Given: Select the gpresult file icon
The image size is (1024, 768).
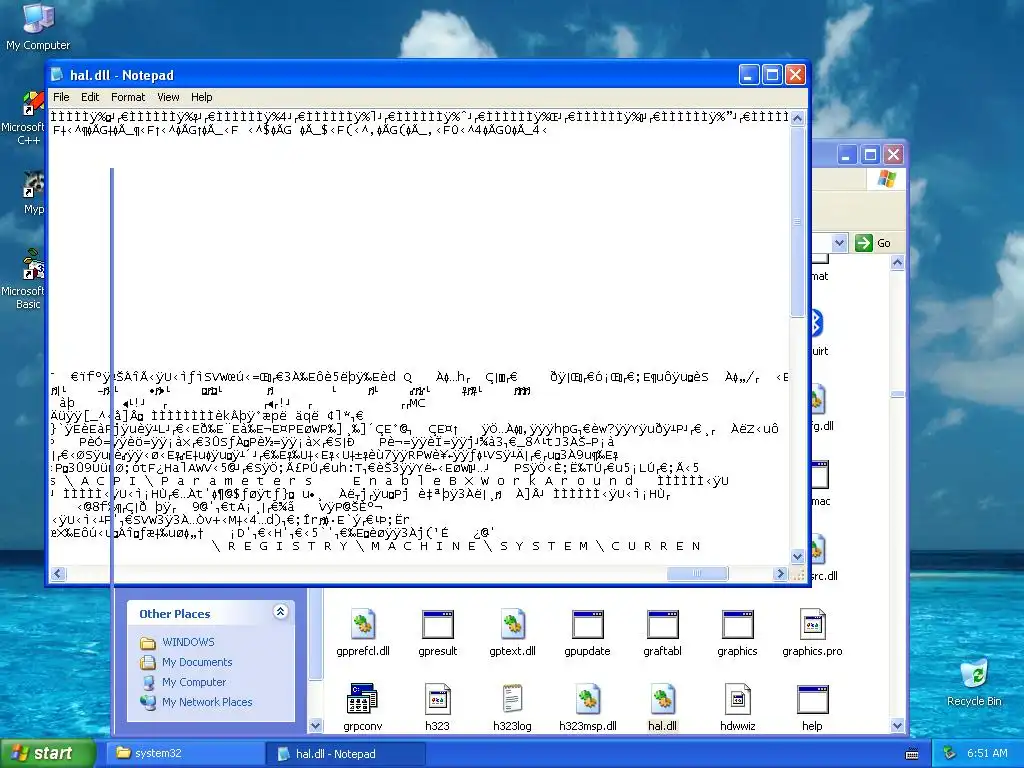Looking at the screenshot, I should tap(438, 624).
